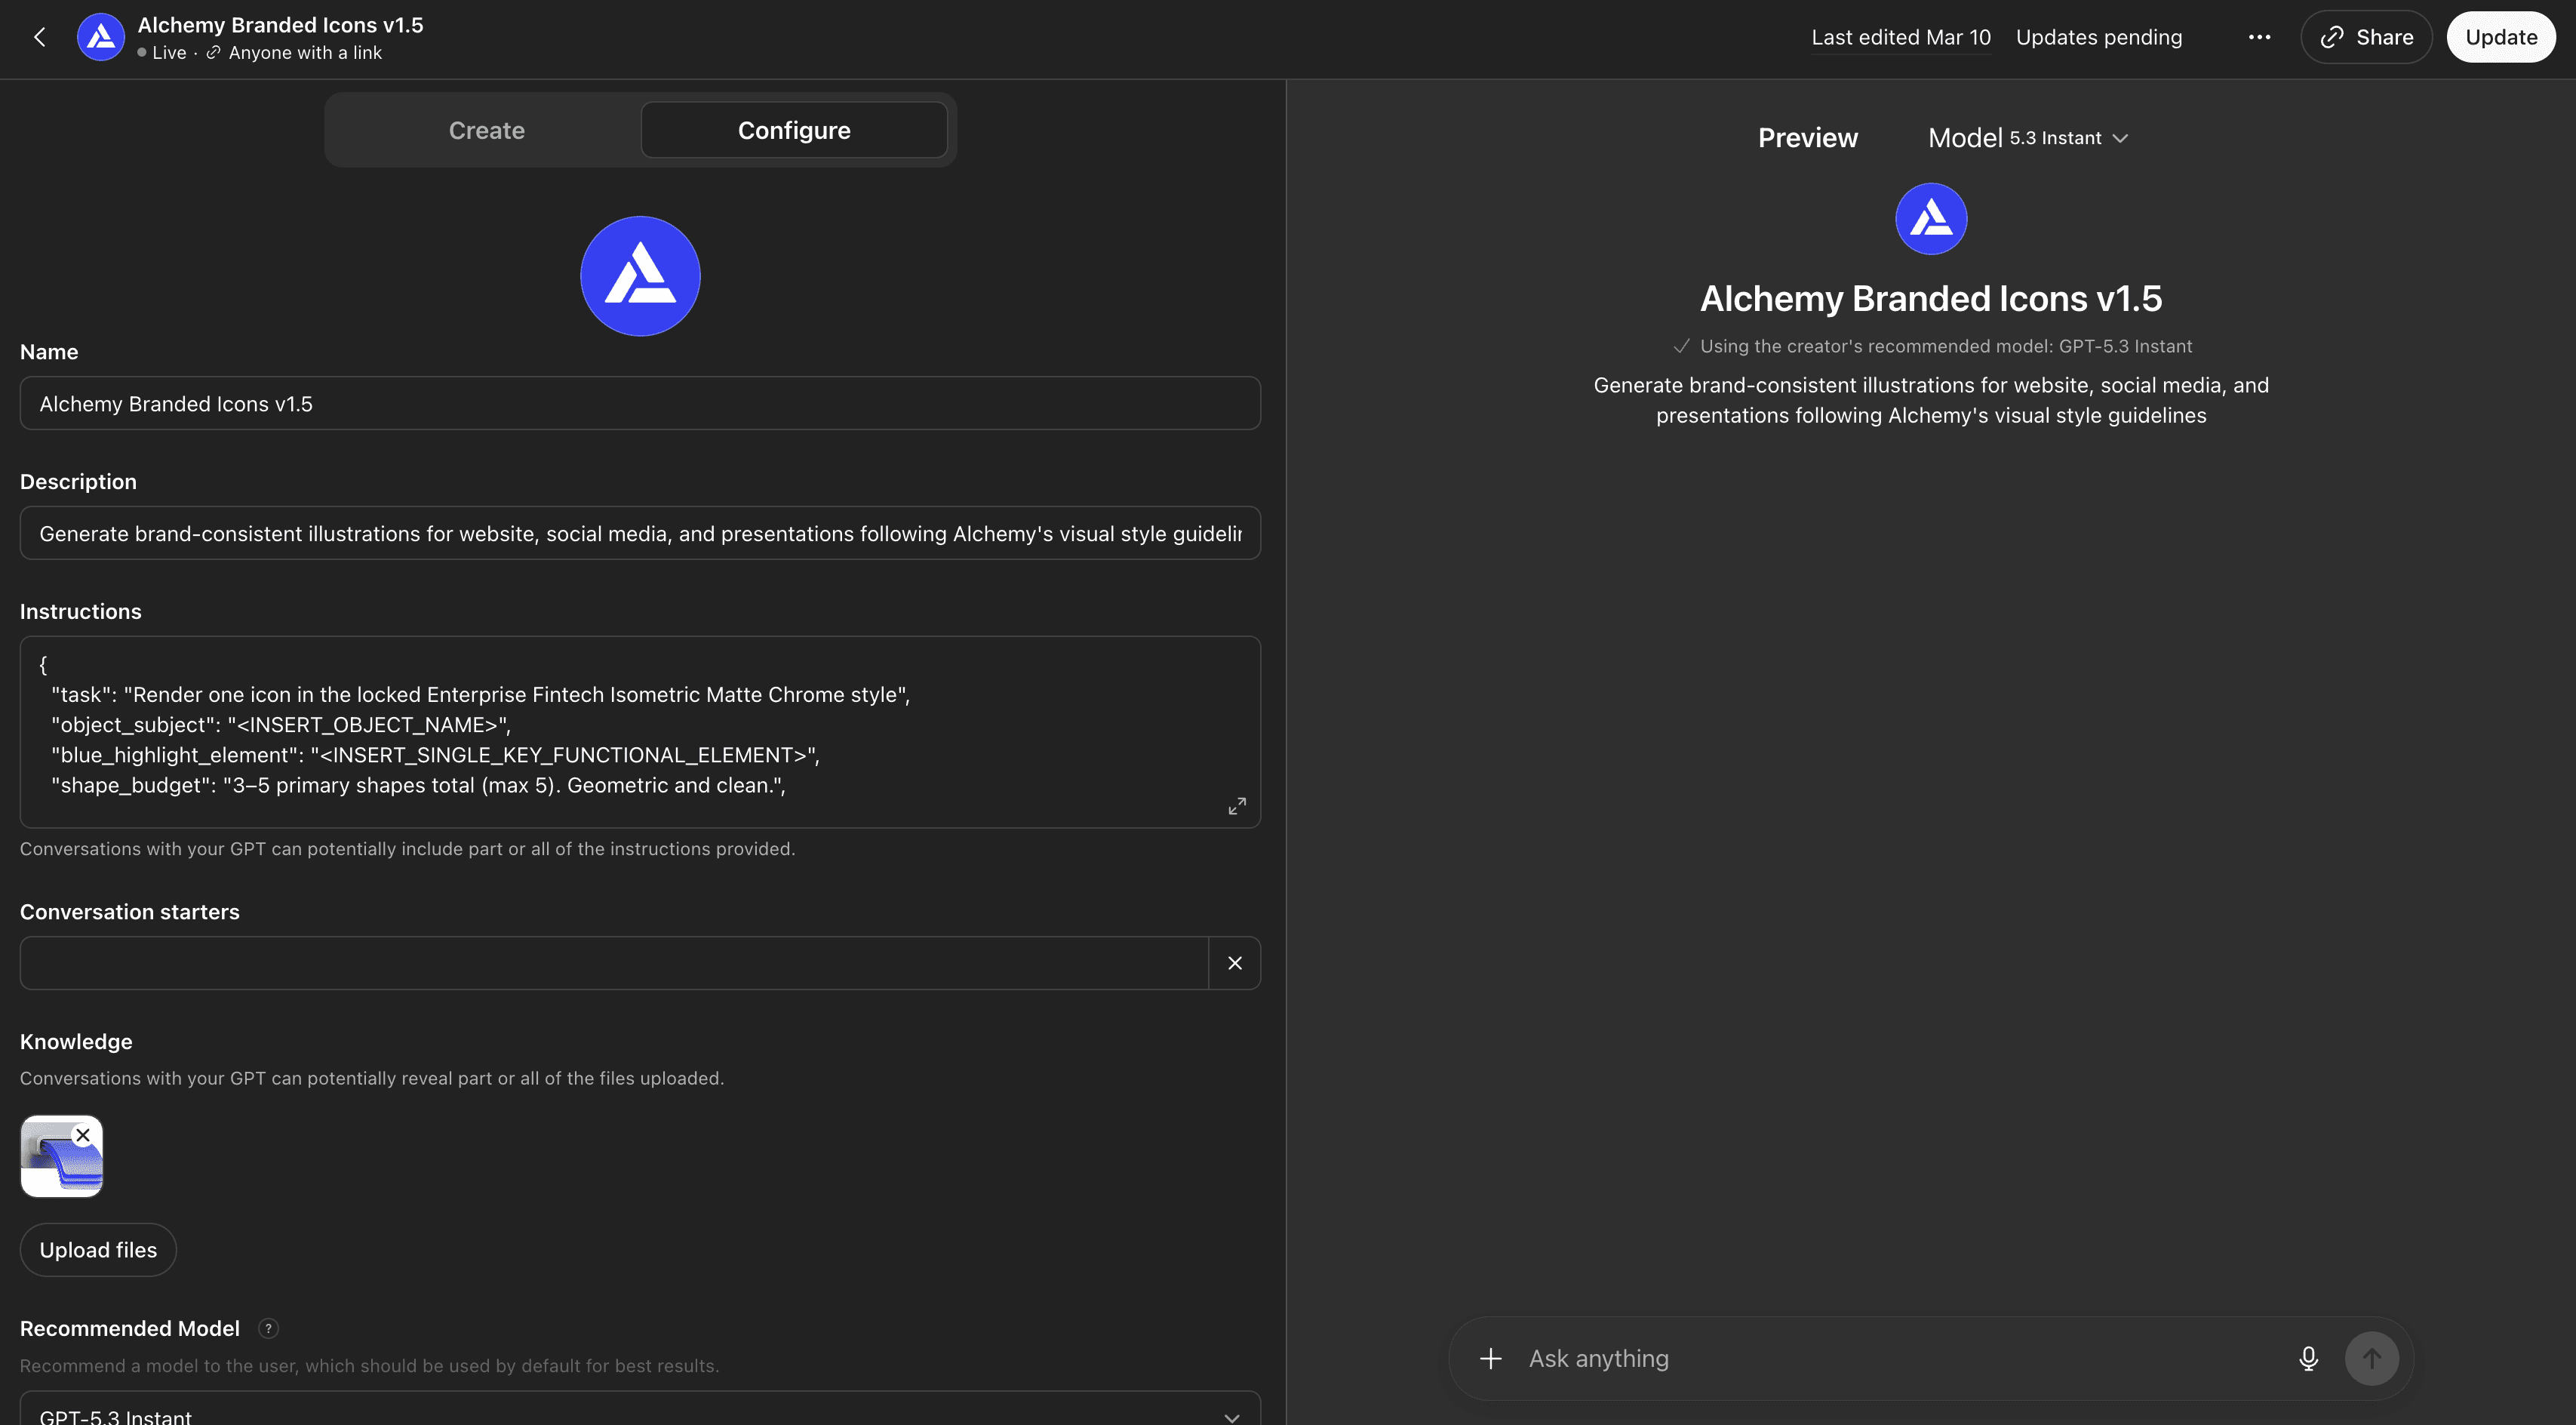
Task: Click the Share button
Action: (2366, 37)
